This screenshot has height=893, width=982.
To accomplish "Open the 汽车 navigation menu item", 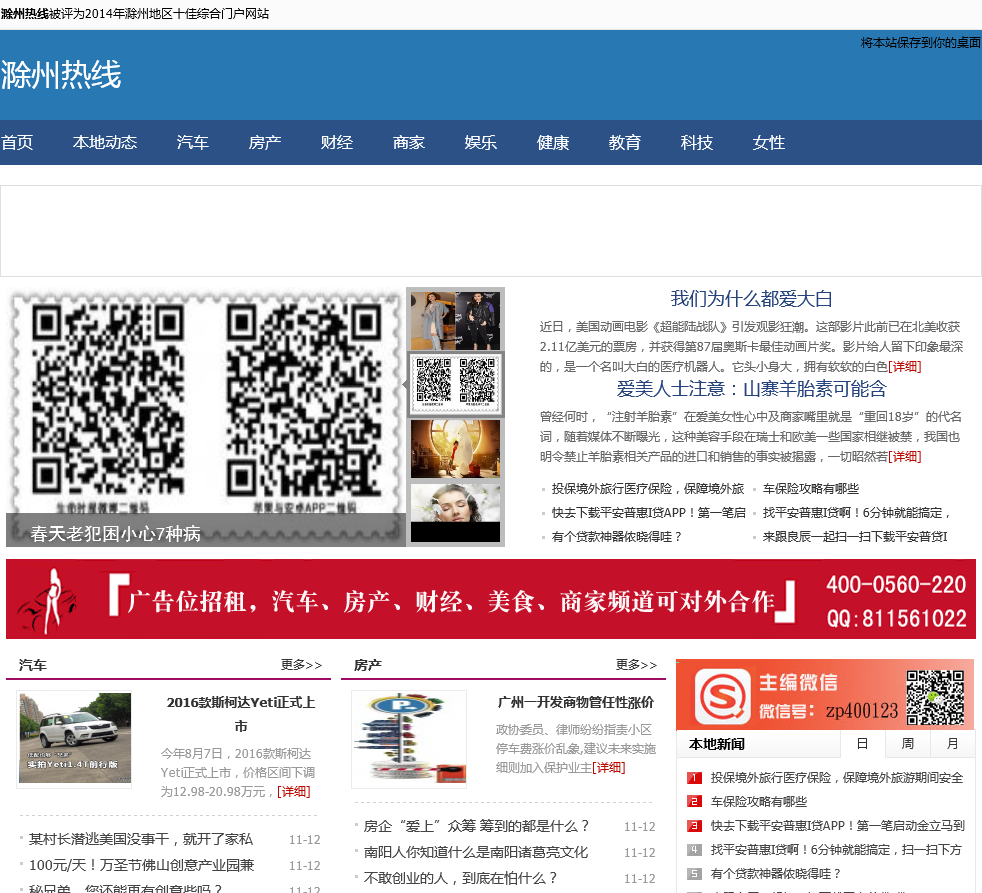I will (x=192, y=143).
